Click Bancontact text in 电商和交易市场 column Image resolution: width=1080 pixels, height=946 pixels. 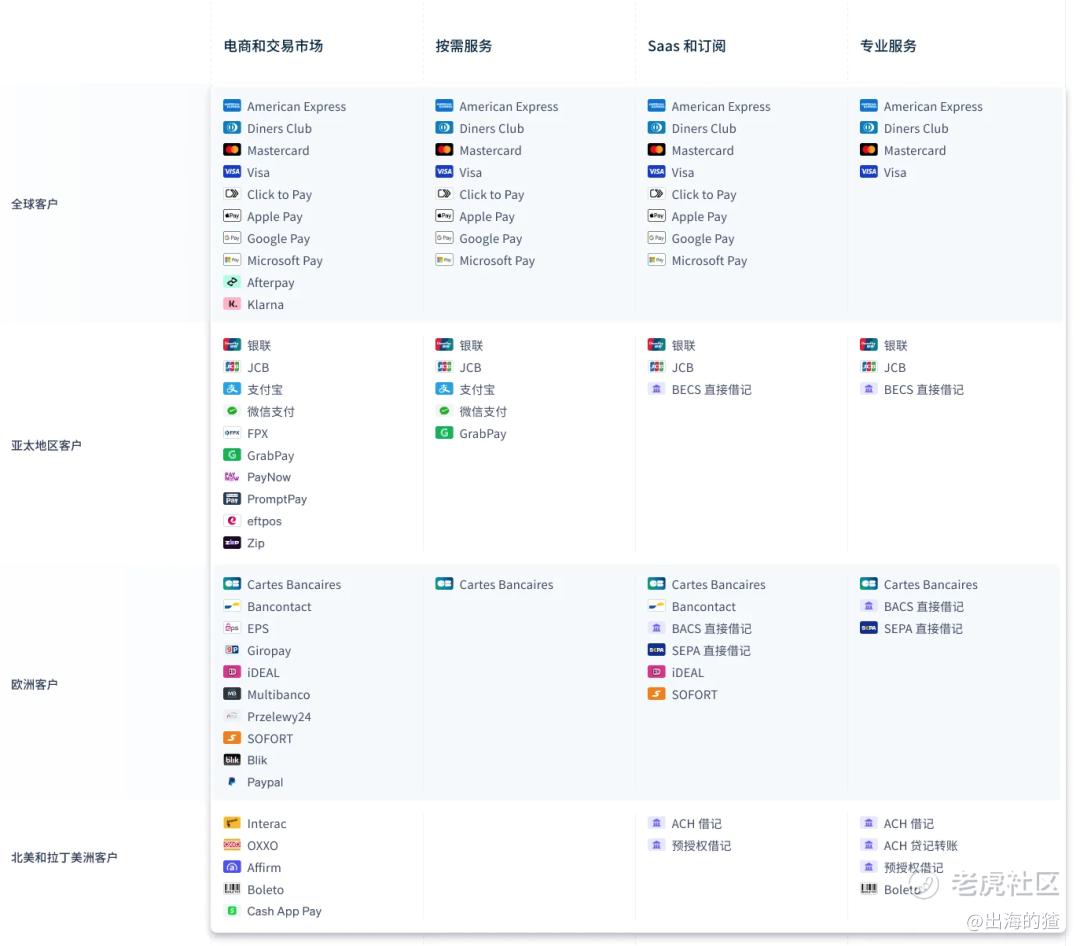[x=279, y=607]
